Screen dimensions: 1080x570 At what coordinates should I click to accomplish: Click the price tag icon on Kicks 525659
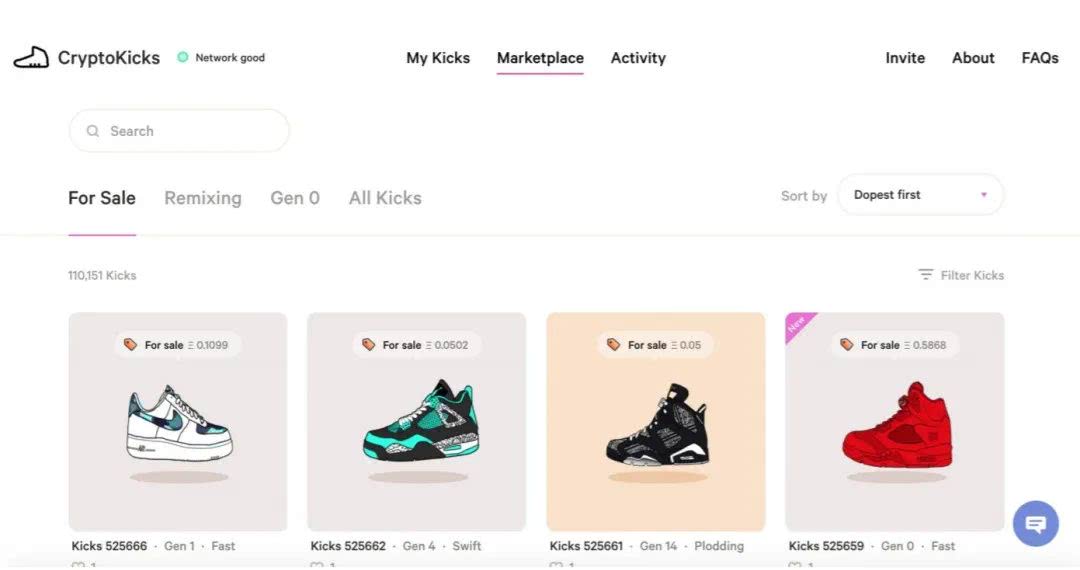point(847,345)
